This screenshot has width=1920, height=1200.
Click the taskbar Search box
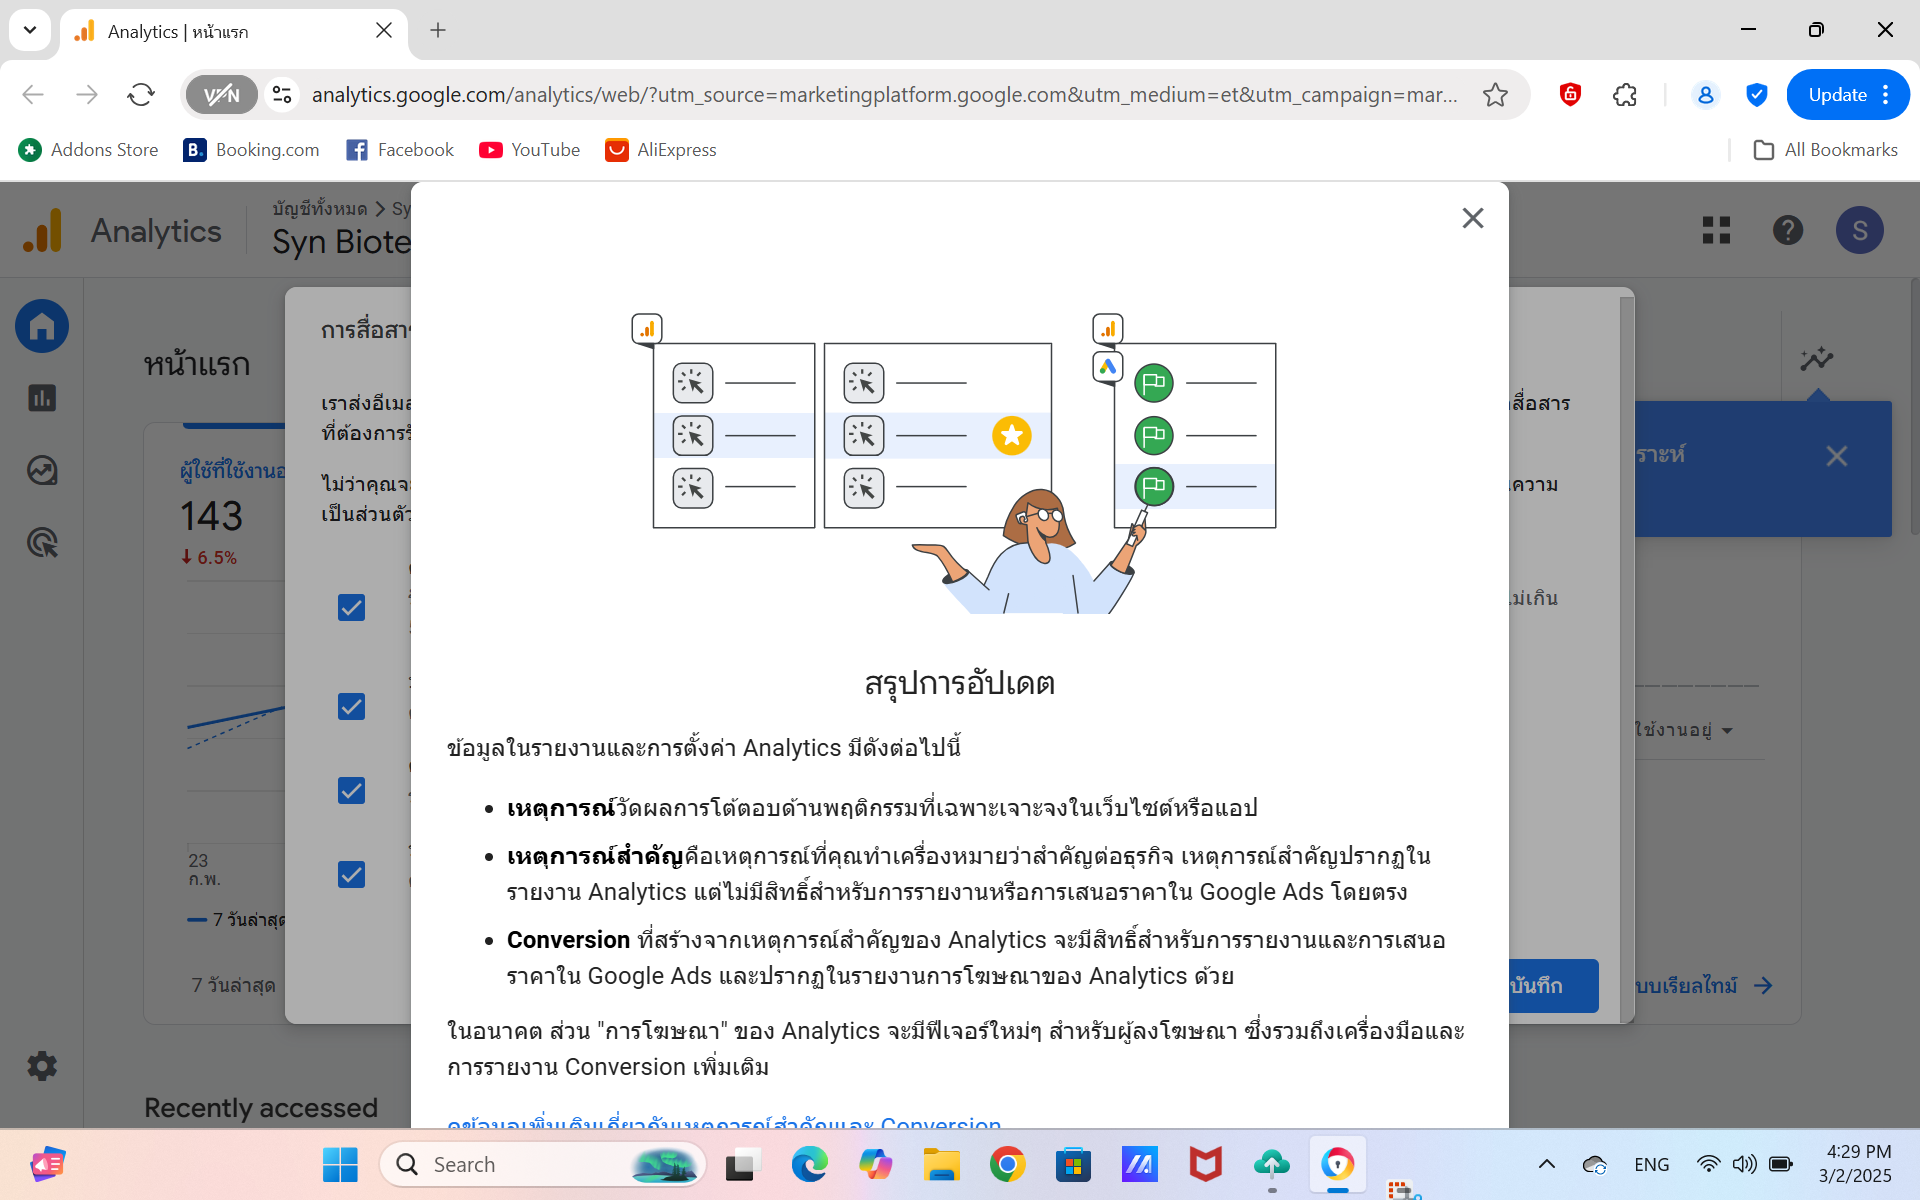[x=543, y=1165]
